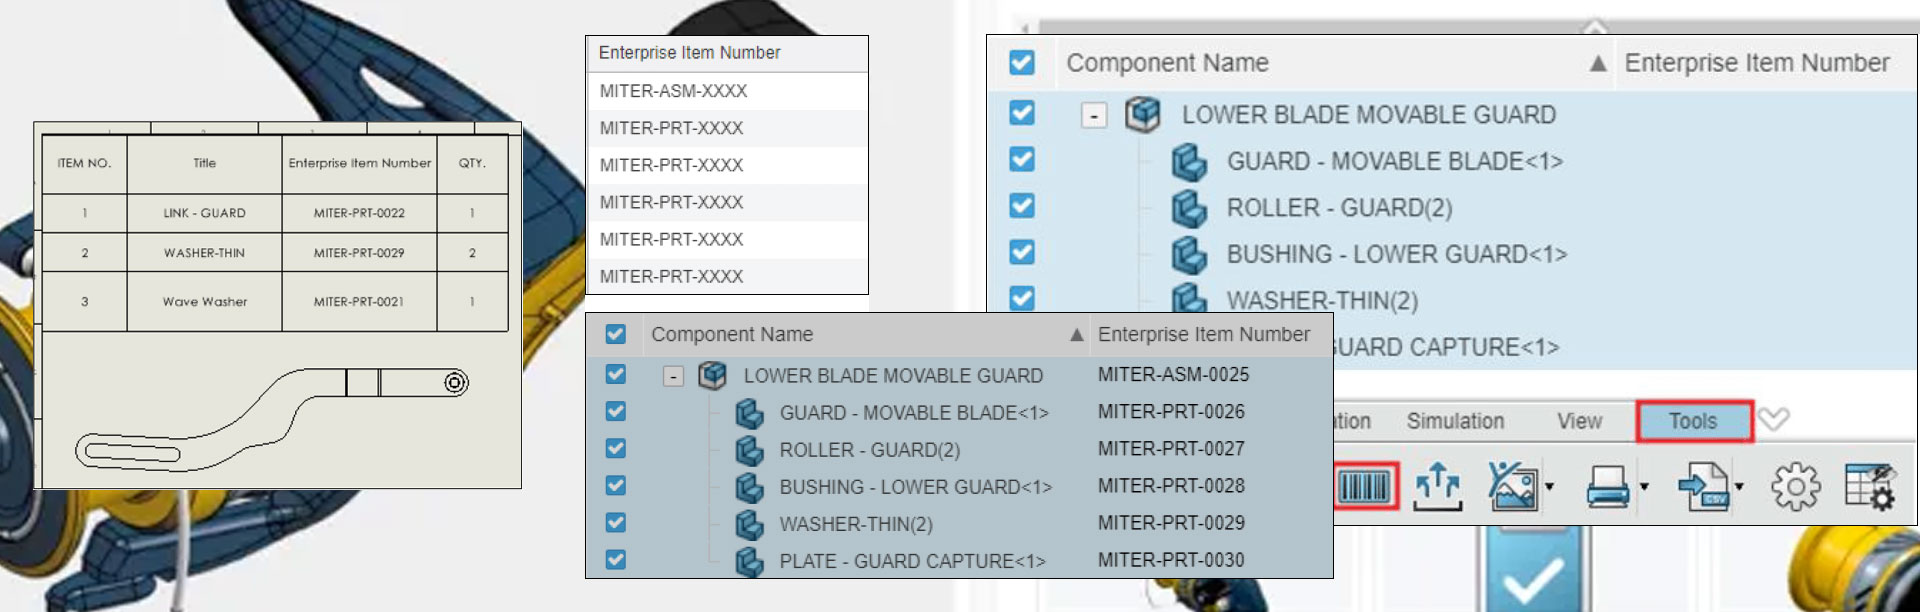Select the MITER-ASM-XXXX entry in the list
The width and height of the screenshot is (1920, 612).
pyautogui.click(x=673, y=91)
